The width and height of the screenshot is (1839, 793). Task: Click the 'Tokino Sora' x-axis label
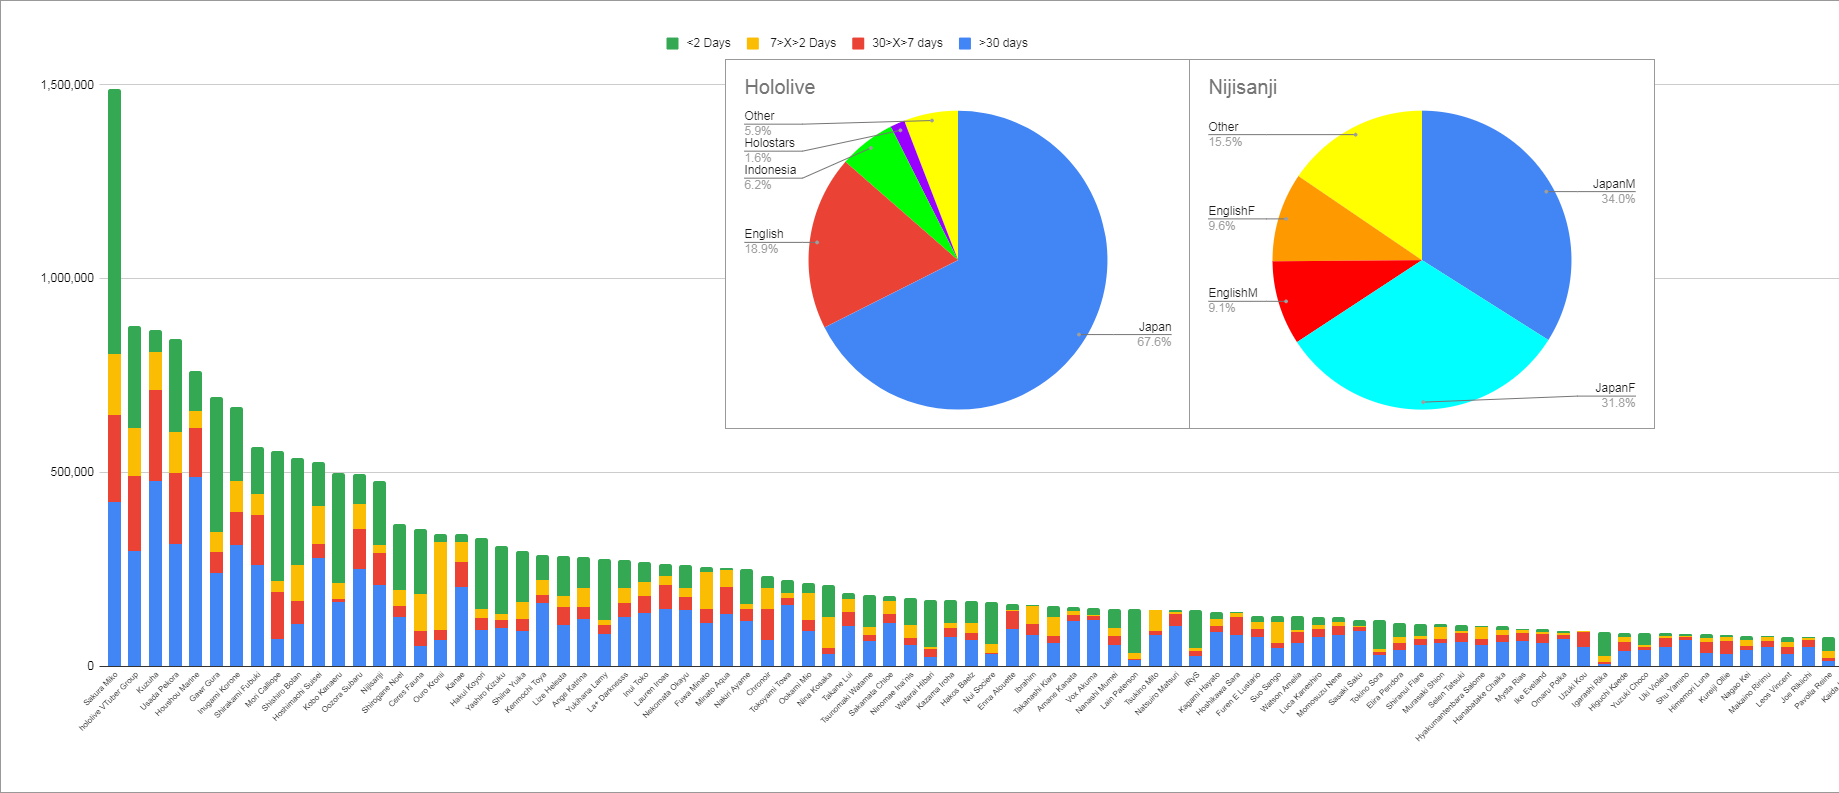tap(1366, 687)
